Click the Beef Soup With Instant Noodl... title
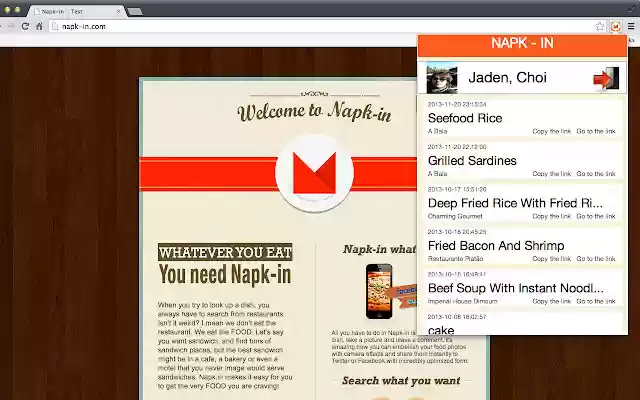 (516, 288)
